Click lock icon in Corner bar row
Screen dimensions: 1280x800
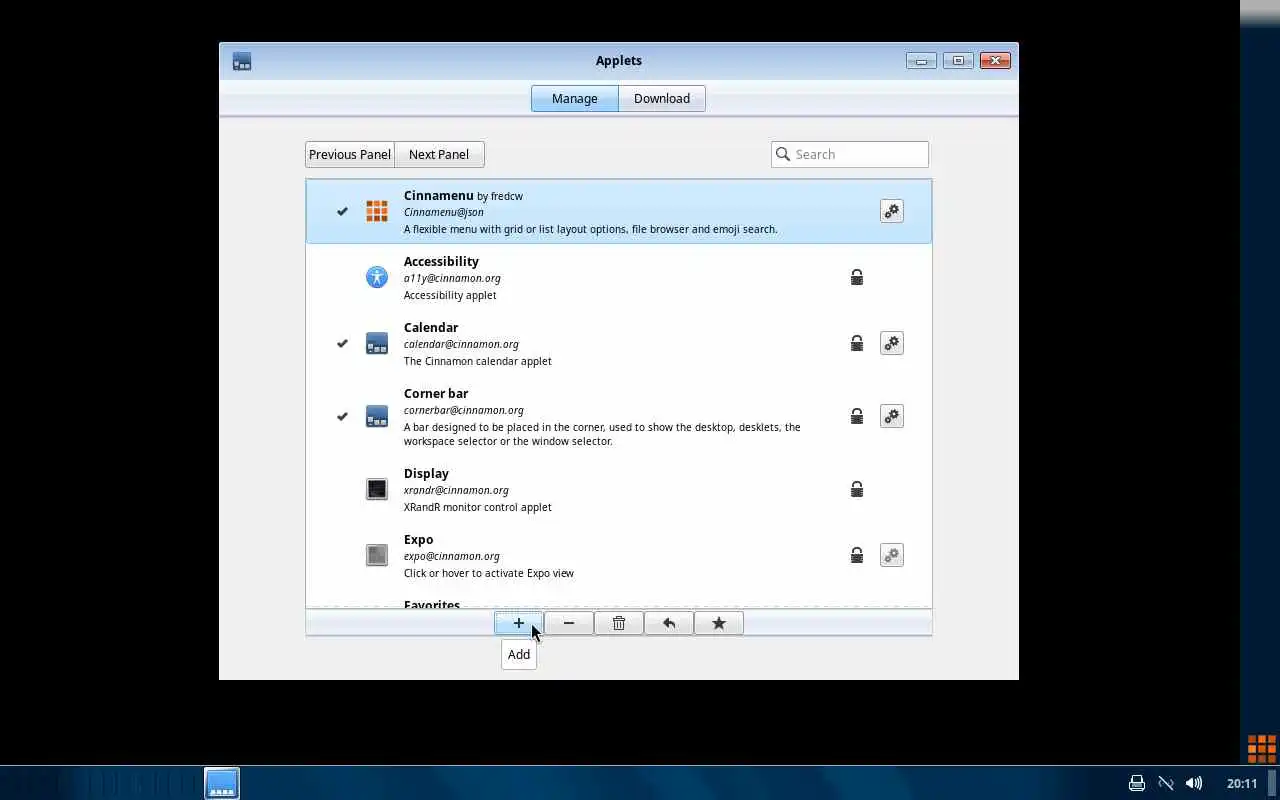pyautogui.click(x=857, y=416)
